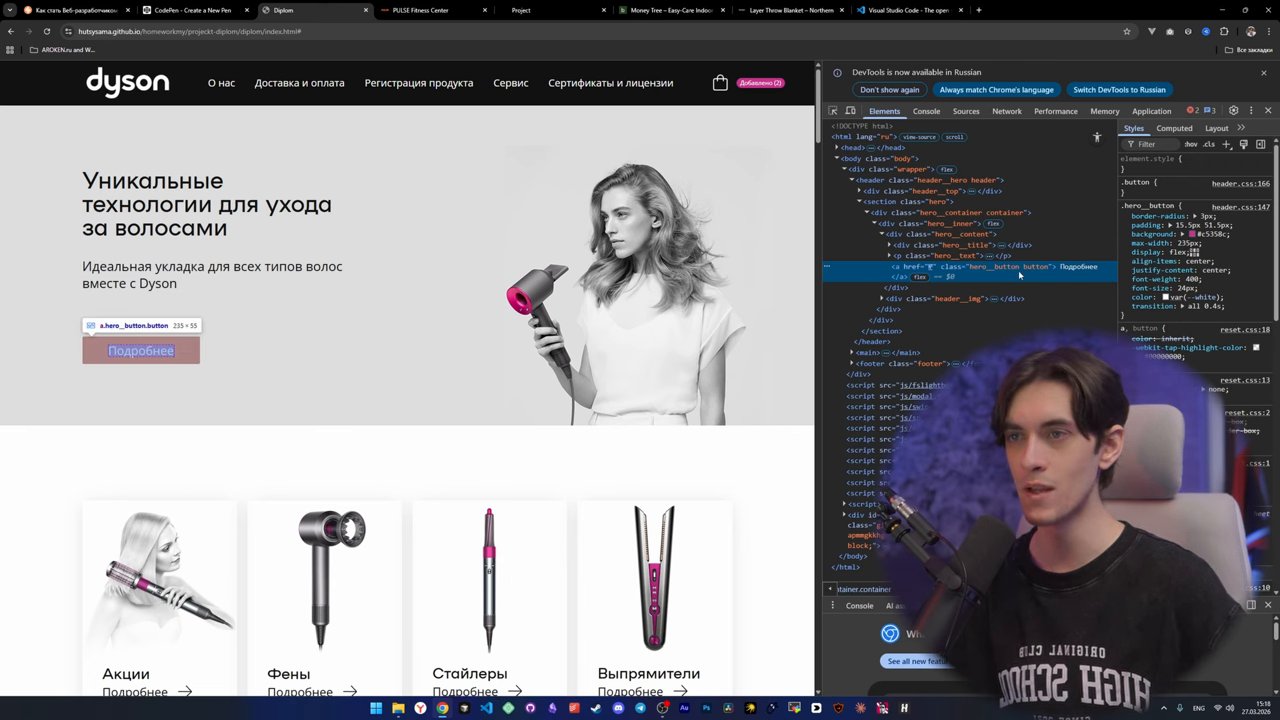Click the red error count indicator
This screenshot has width=1280, height=720.
tap(1192, 111)
